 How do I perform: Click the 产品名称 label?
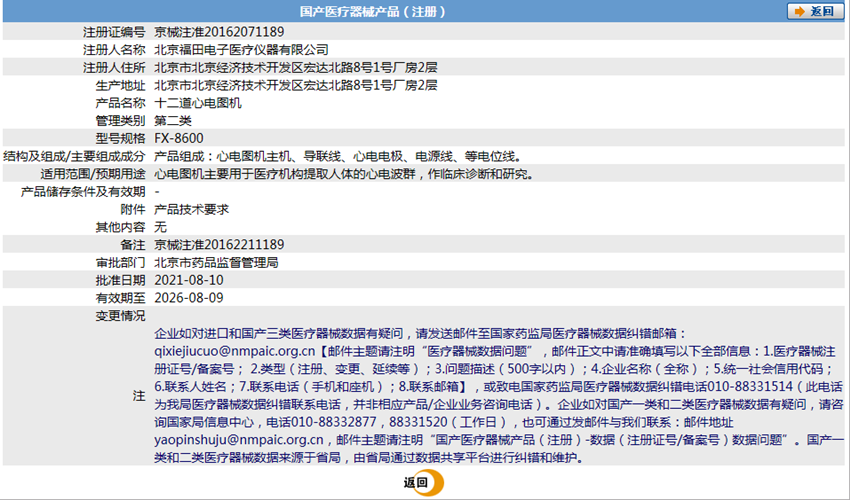coord(120,103)
